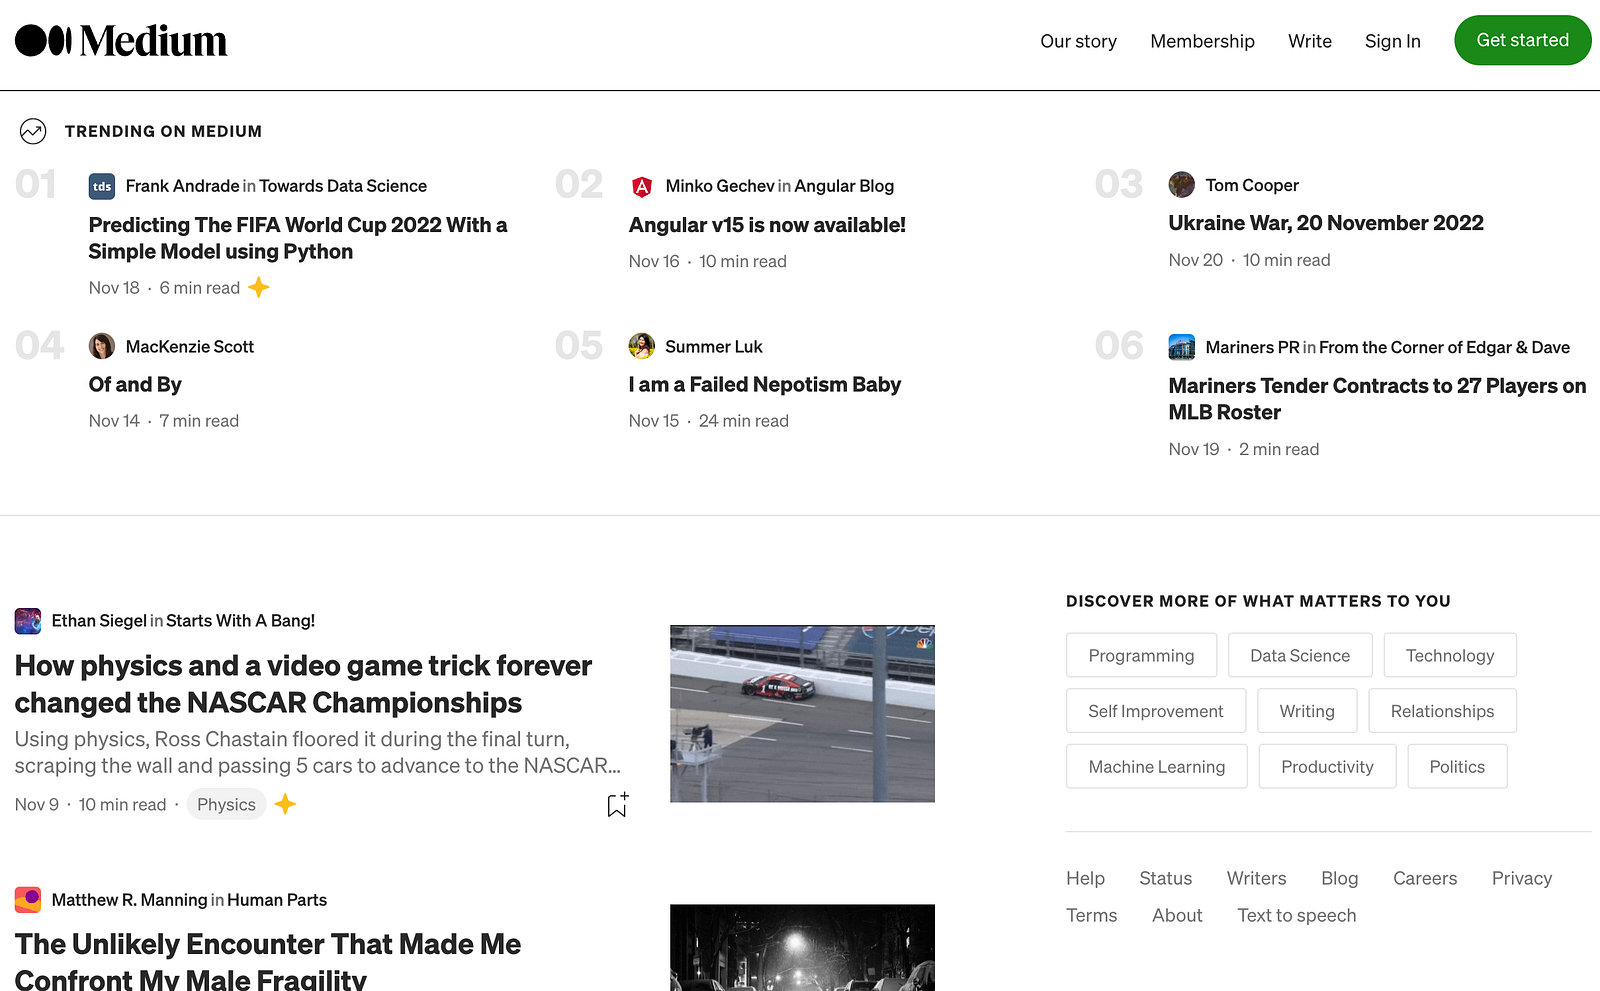Viewport: 1600px width, 991px height.
Task: Click the black-and-white street thumbnail
Action: 802,948
